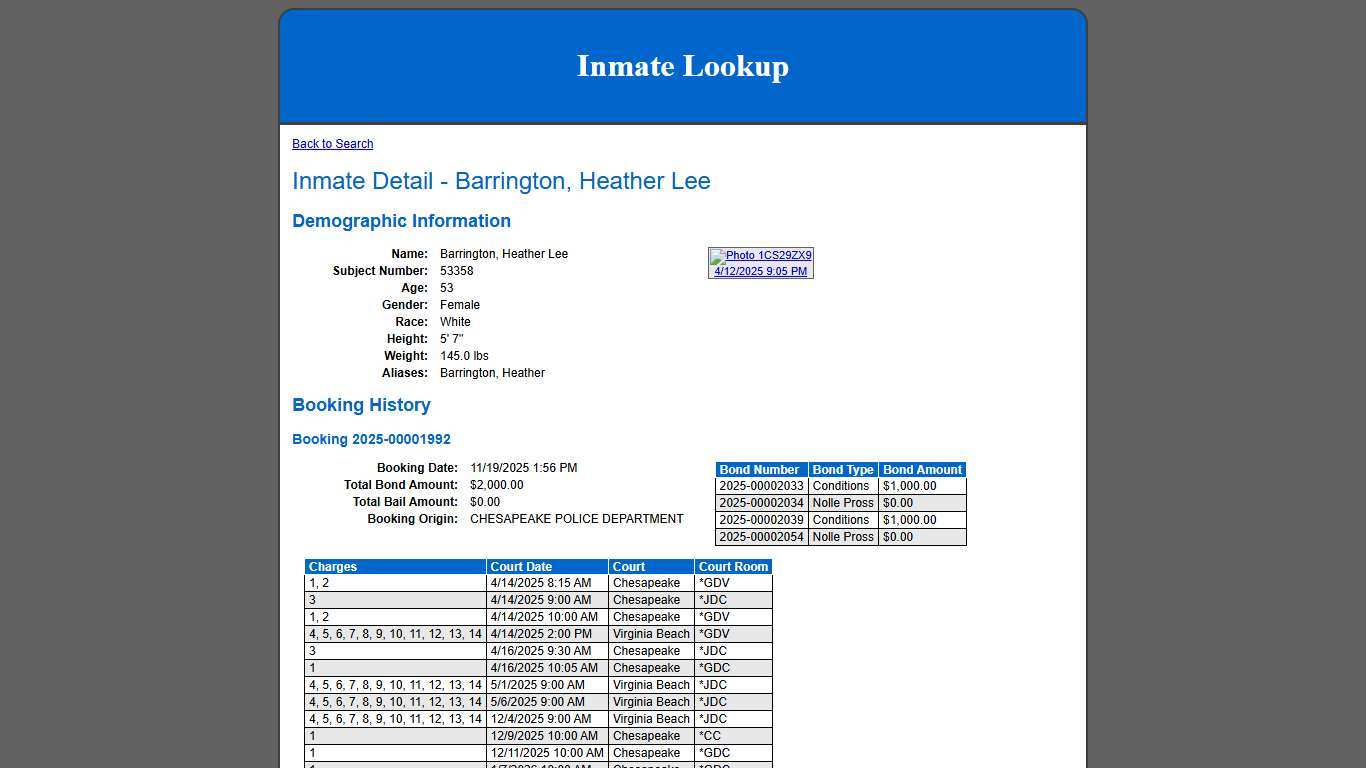Viewport: 1366px width, 768px height.
Task: Click the Bond Amount column header
Action: [922, 469]
